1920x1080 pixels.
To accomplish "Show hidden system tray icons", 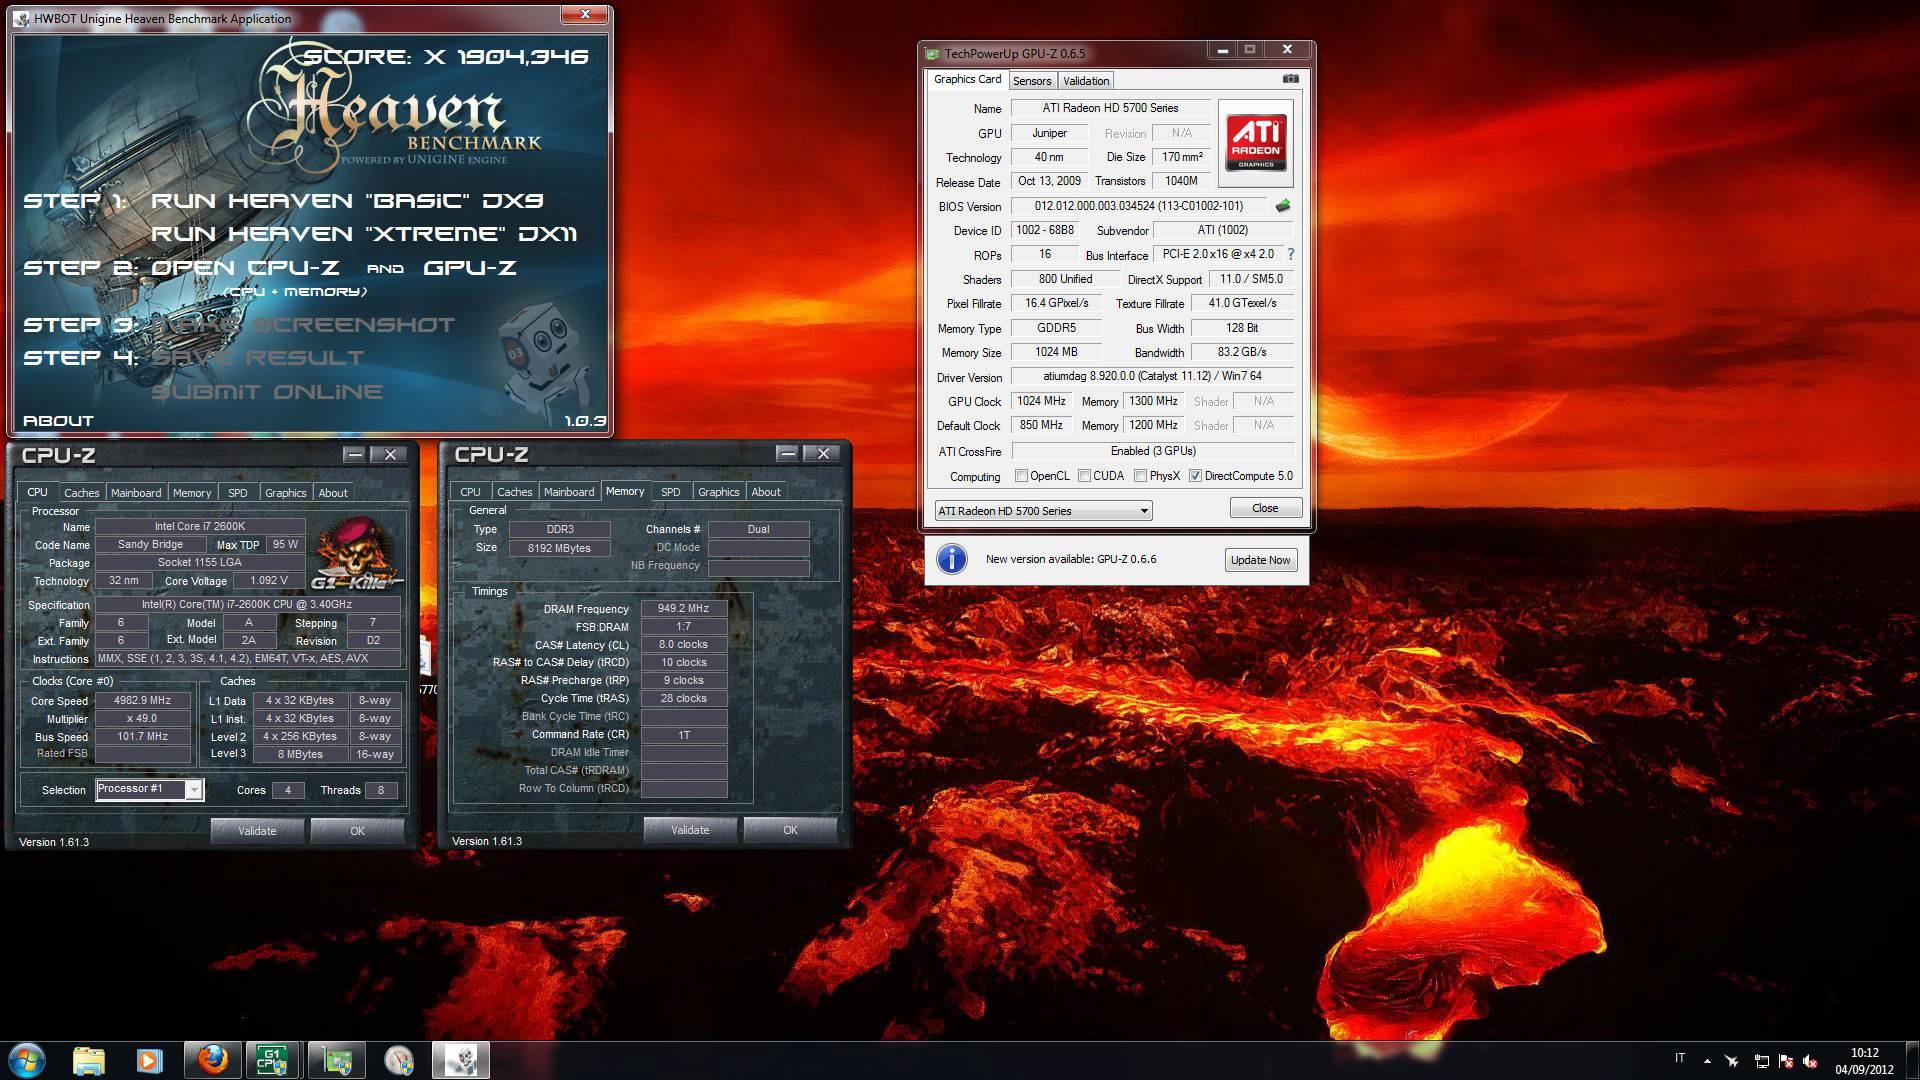I will (x=1707, y=1061).
